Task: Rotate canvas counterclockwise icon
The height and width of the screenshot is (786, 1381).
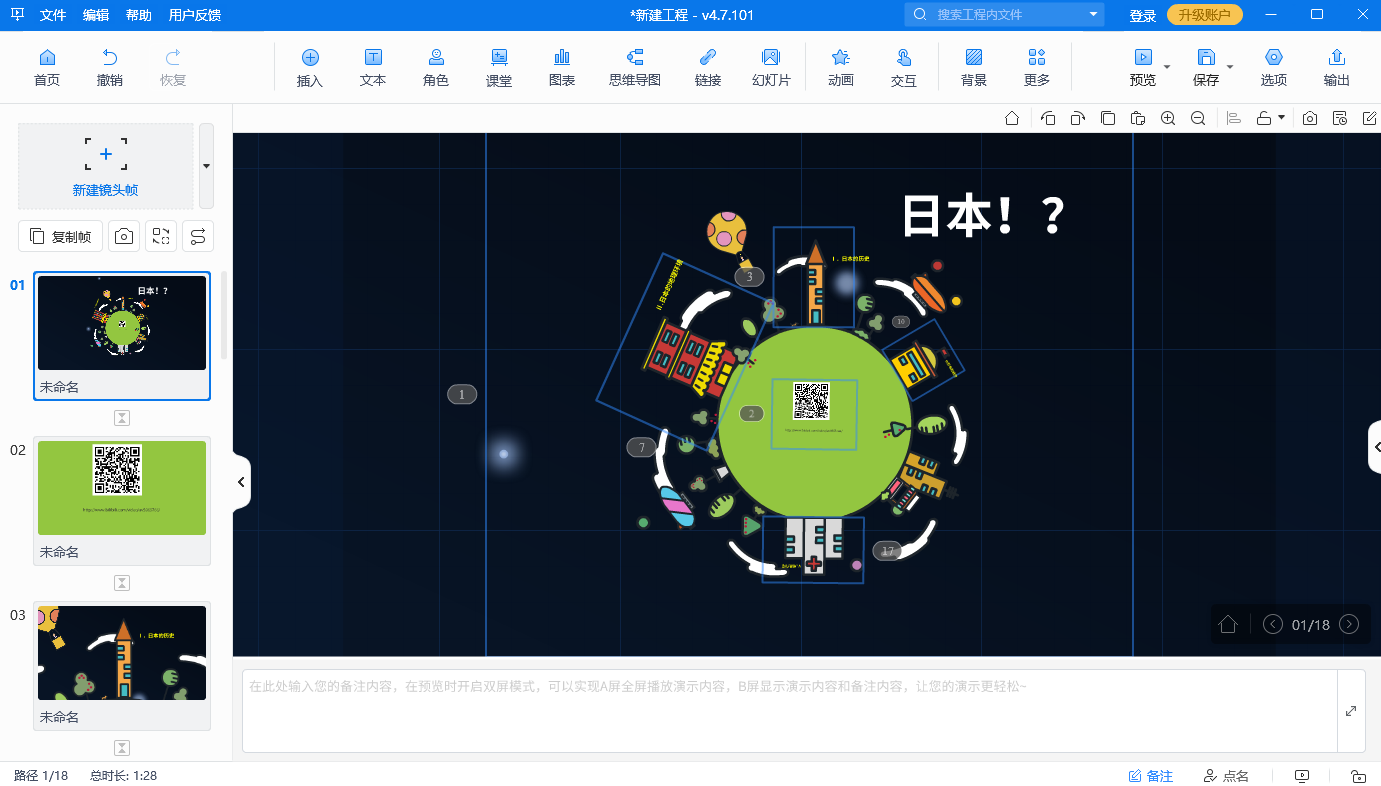Action: pos(1048,118)
